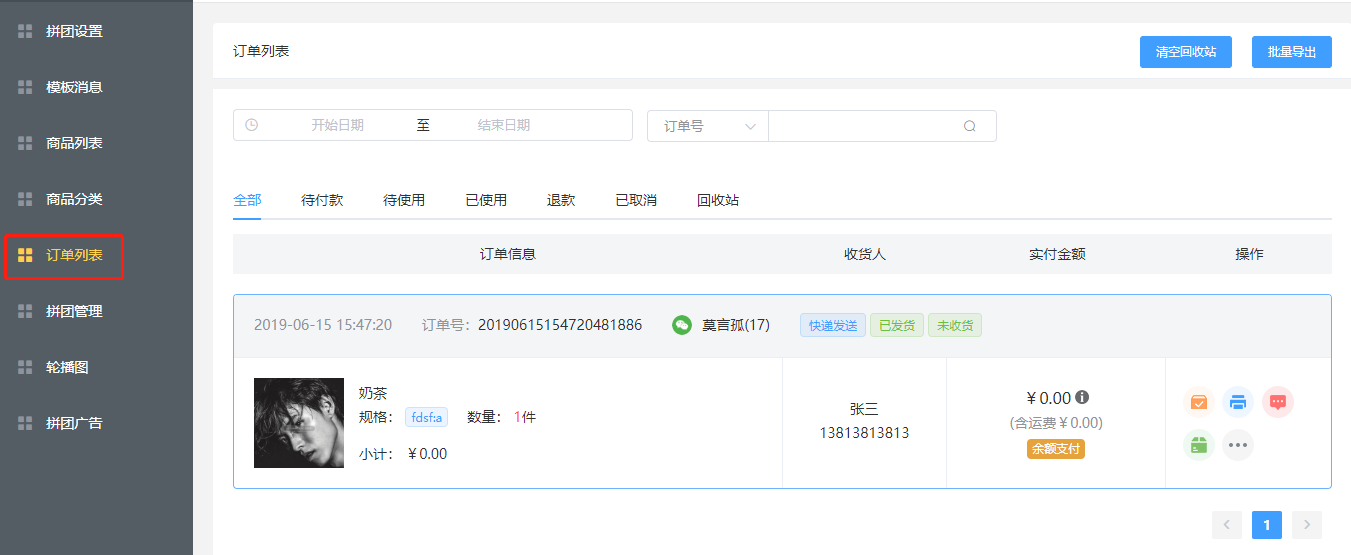Open 拼团管理 in the sidebar
This screenshot has width=1351, height=555.
pyautogui.click(x=74, y=311)
